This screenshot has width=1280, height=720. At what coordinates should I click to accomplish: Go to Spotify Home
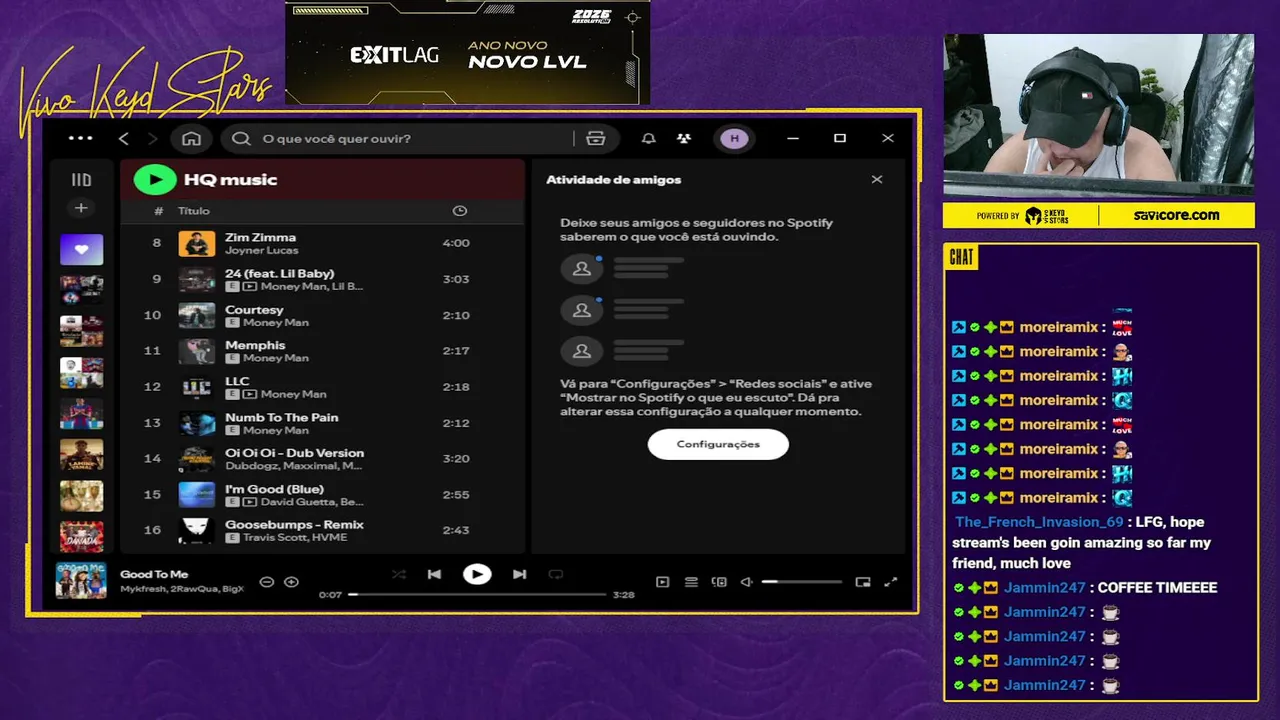click(191, 138)
